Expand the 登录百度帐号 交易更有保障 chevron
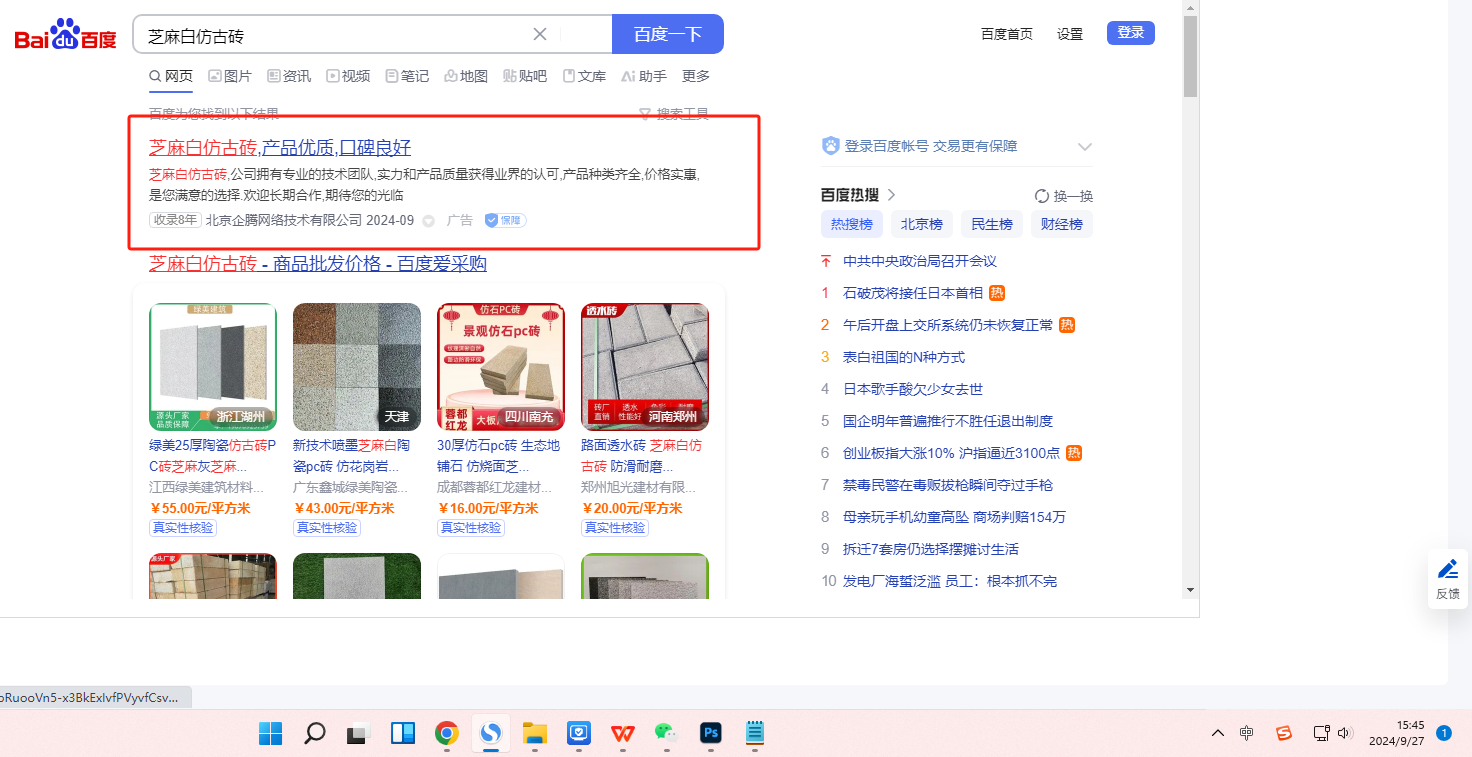Image resolution: width=1472 pixels, height=757 pixels. pos(1085,147)
